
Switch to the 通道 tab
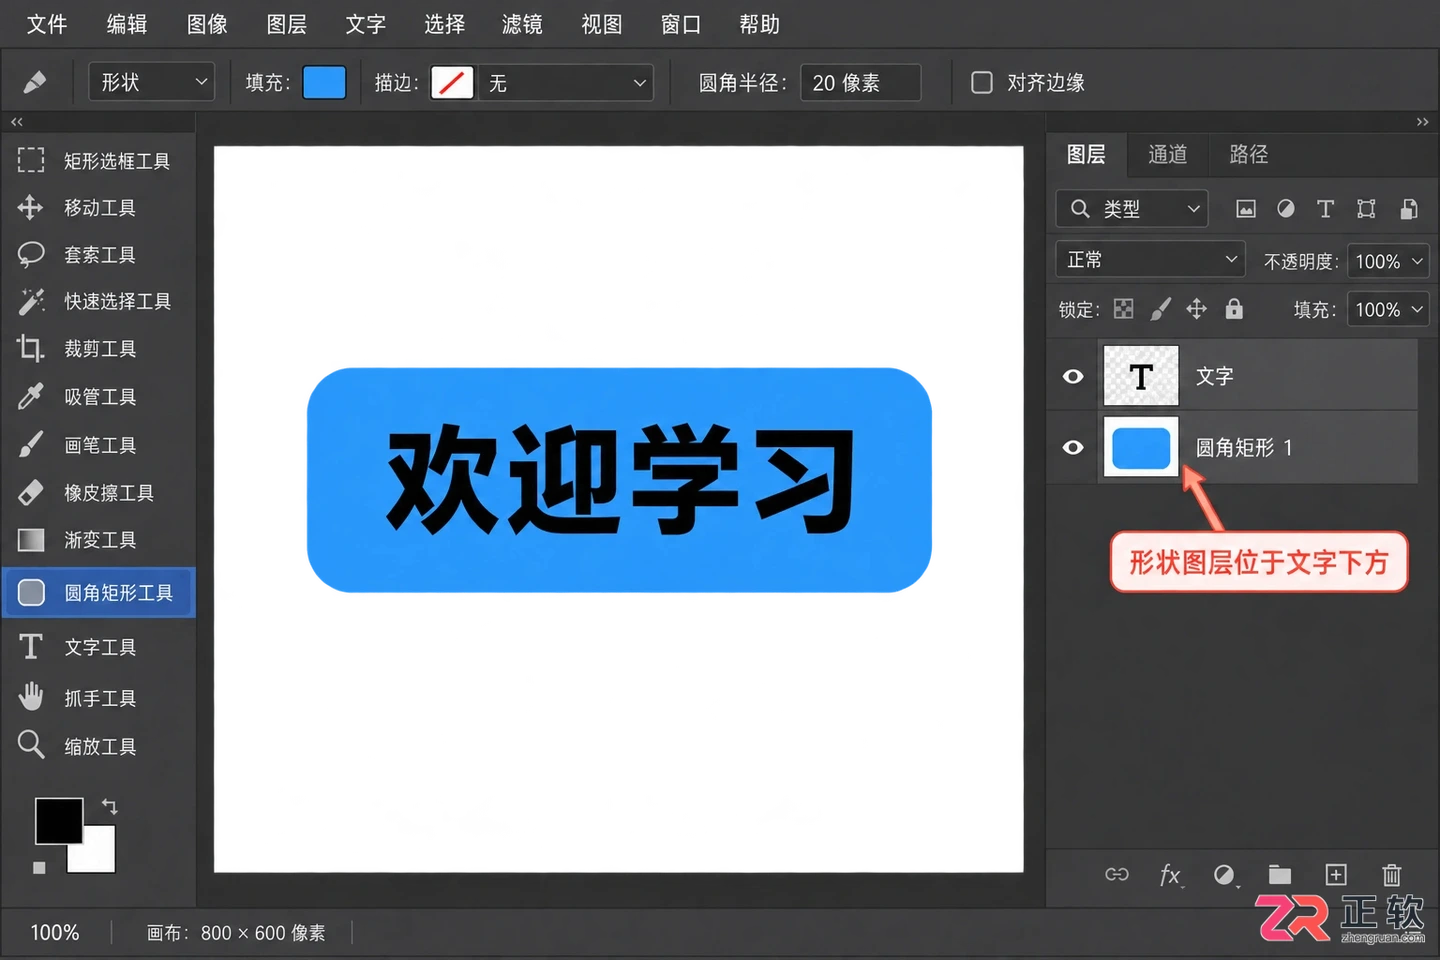[1168, 154]
